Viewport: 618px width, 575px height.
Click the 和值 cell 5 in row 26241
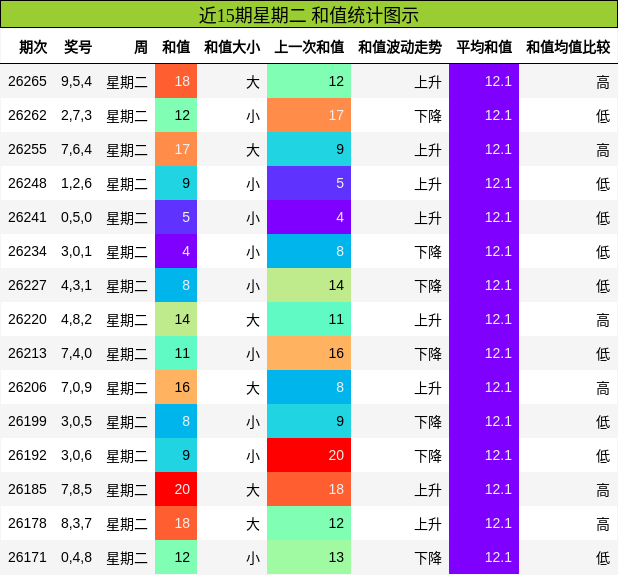pos(176,217)
